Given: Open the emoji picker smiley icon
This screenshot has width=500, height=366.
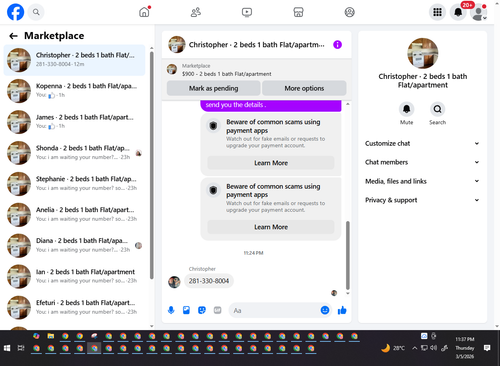Looking at the screenshot, I should click(x=325, y=310).
